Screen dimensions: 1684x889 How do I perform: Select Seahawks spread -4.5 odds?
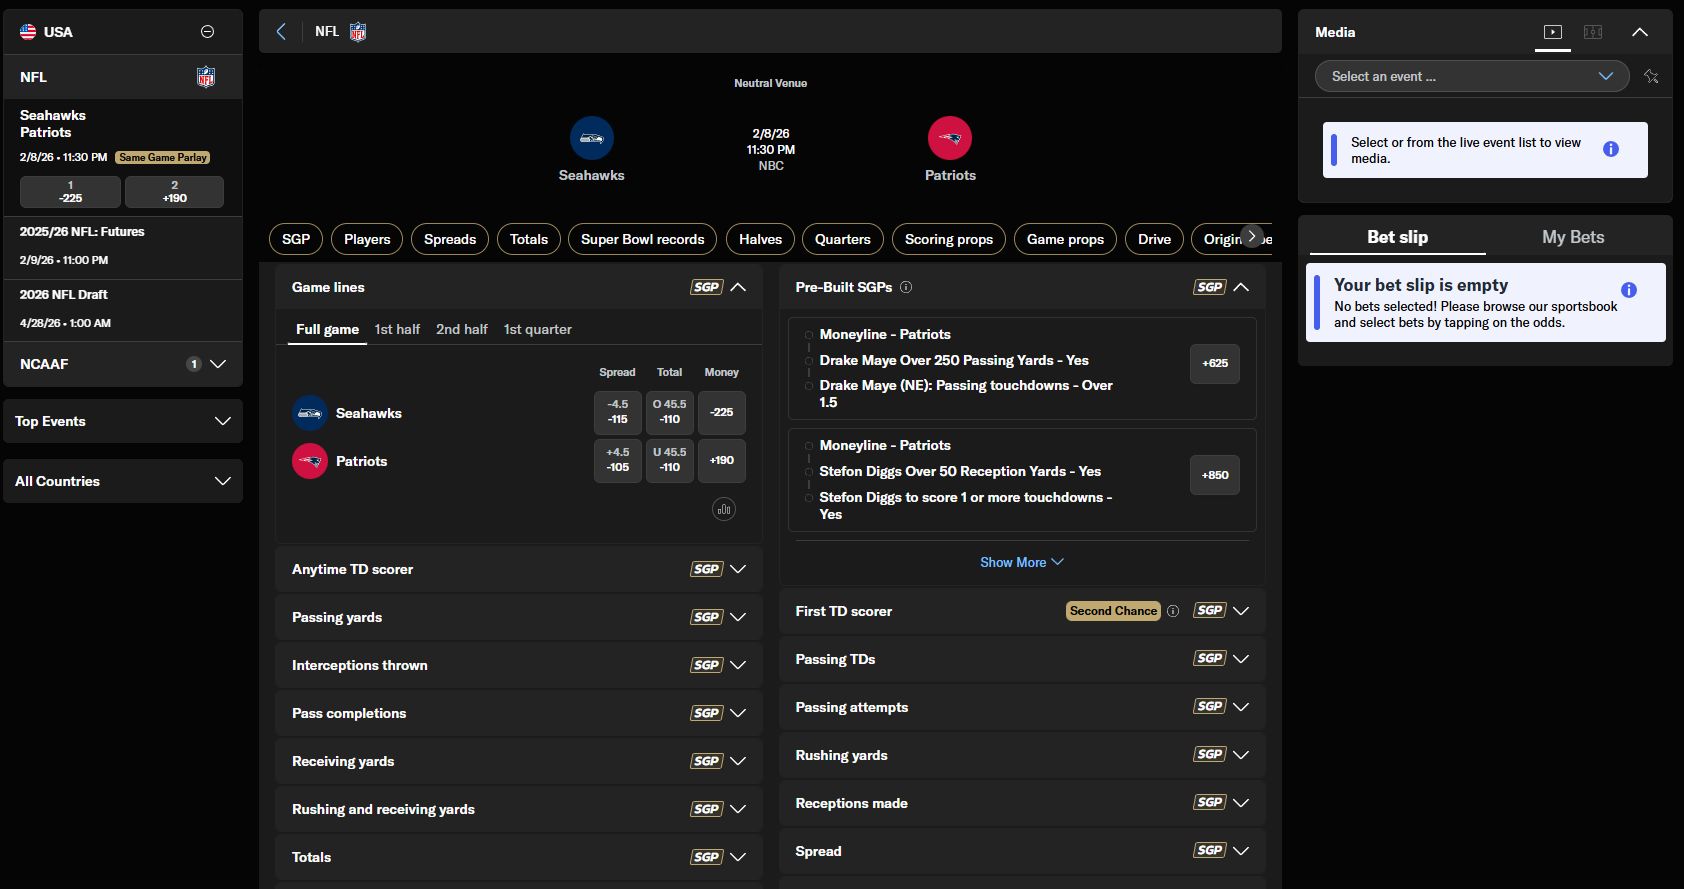[618, 412]
